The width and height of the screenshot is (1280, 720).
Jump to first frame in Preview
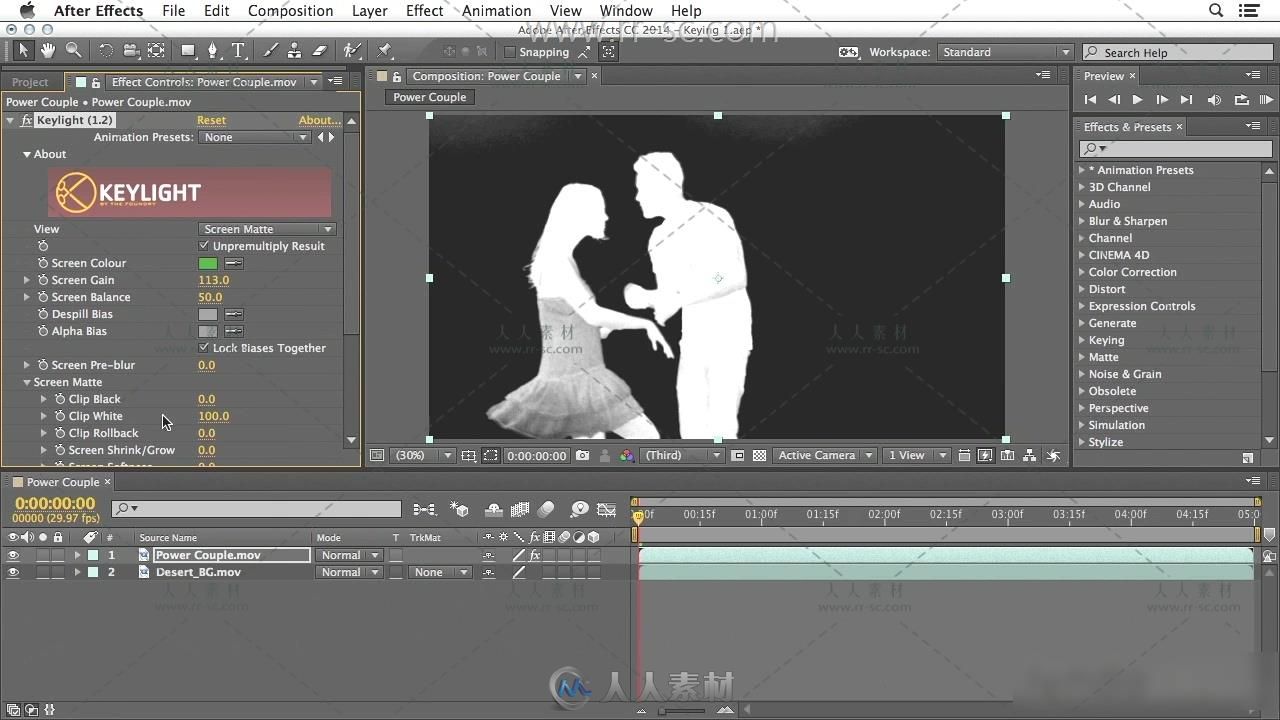point(1090,100)
